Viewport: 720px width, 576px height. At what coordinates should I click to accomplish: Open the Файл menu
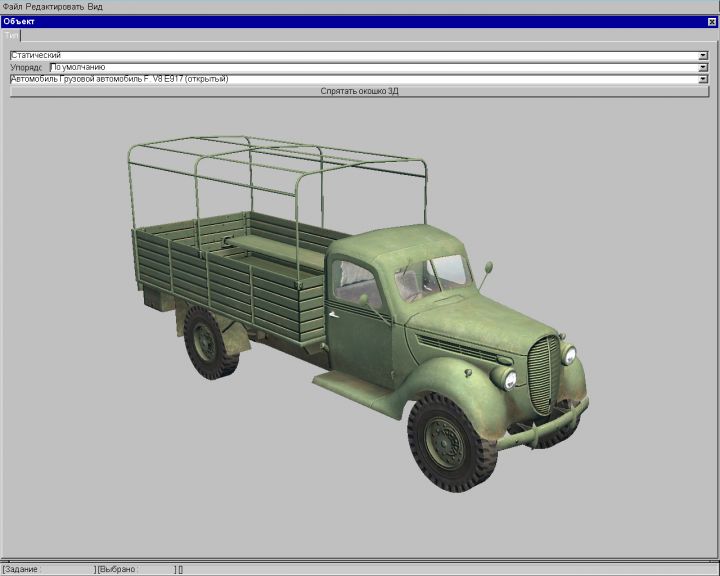click(x=12, y=6)
